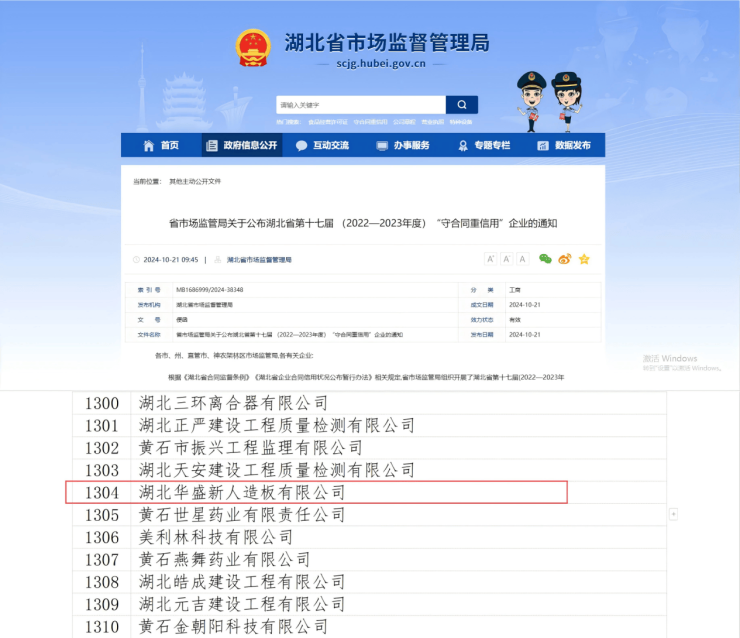740x638 pixels.
Task: Click row 1307 黄石燕舞药业有限公司
Action: pyautogui.click(x=369, y=560)
